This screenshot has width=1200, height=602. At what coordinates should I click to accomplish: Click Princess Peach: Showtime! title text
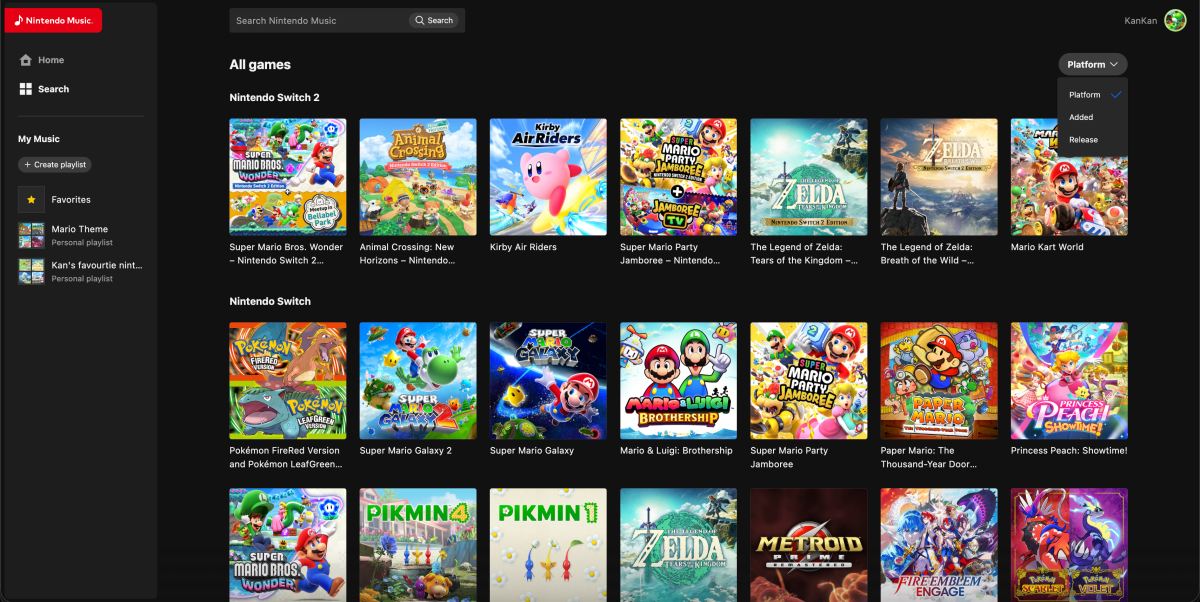click(1069, 451)
